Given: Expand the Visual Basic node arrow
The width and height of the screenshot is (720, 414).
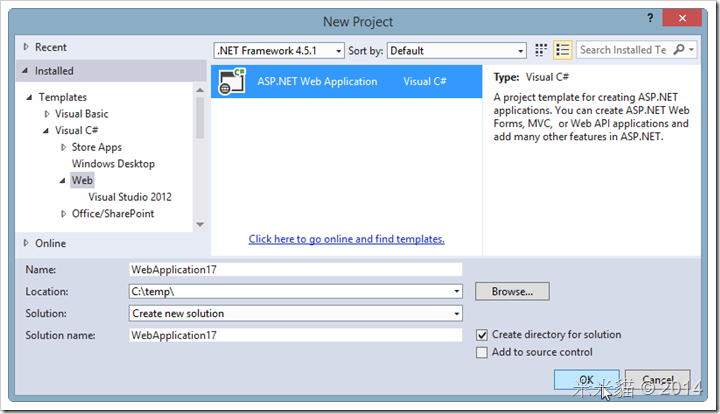Looking at the screenshot, I should pos(47,114).
